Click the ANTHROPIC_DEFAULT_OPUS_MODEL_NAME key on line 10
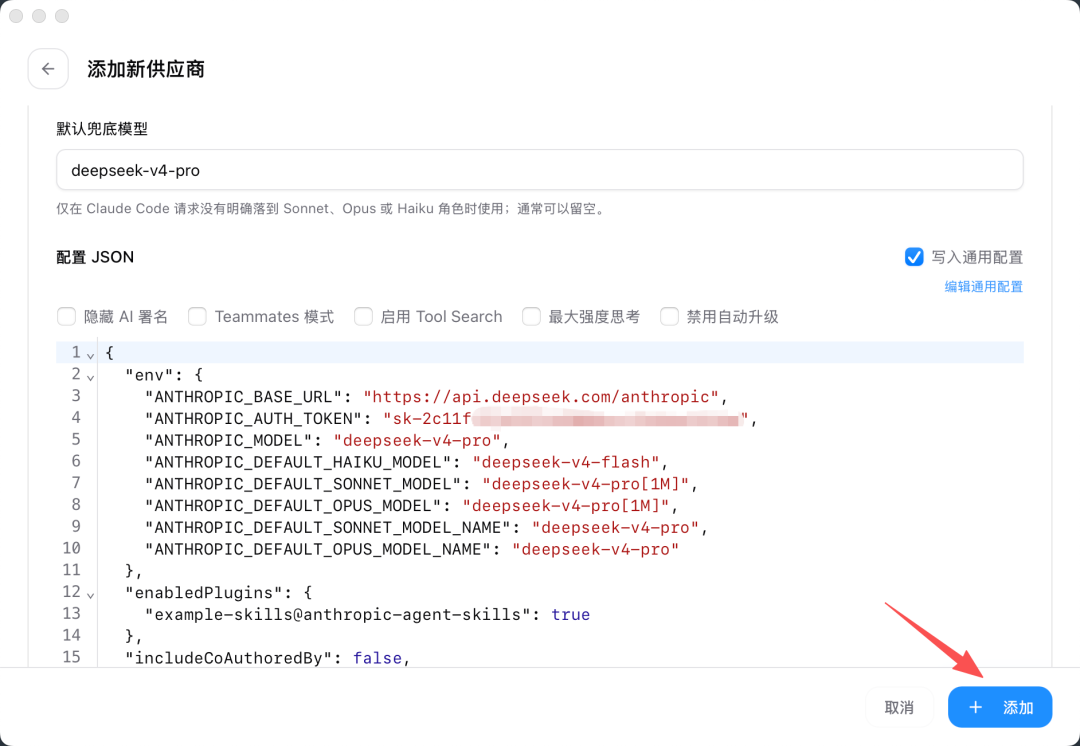This screenshot has height=746, width=1080. point(318,550)
